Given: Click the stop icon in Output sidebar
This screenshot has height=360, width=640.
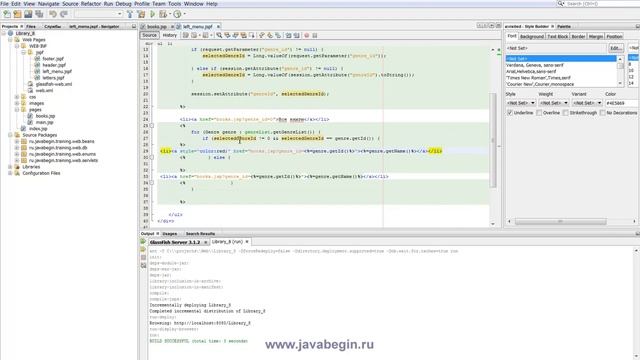Looking at the screenshot, I should [143, 258].
